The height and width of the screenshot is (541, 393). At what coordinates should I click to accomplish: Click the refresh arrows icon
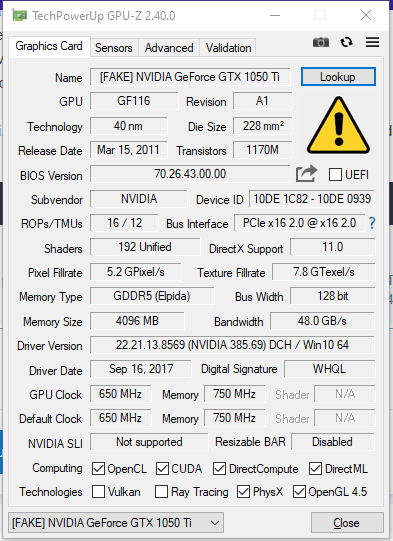coord(346,42)
